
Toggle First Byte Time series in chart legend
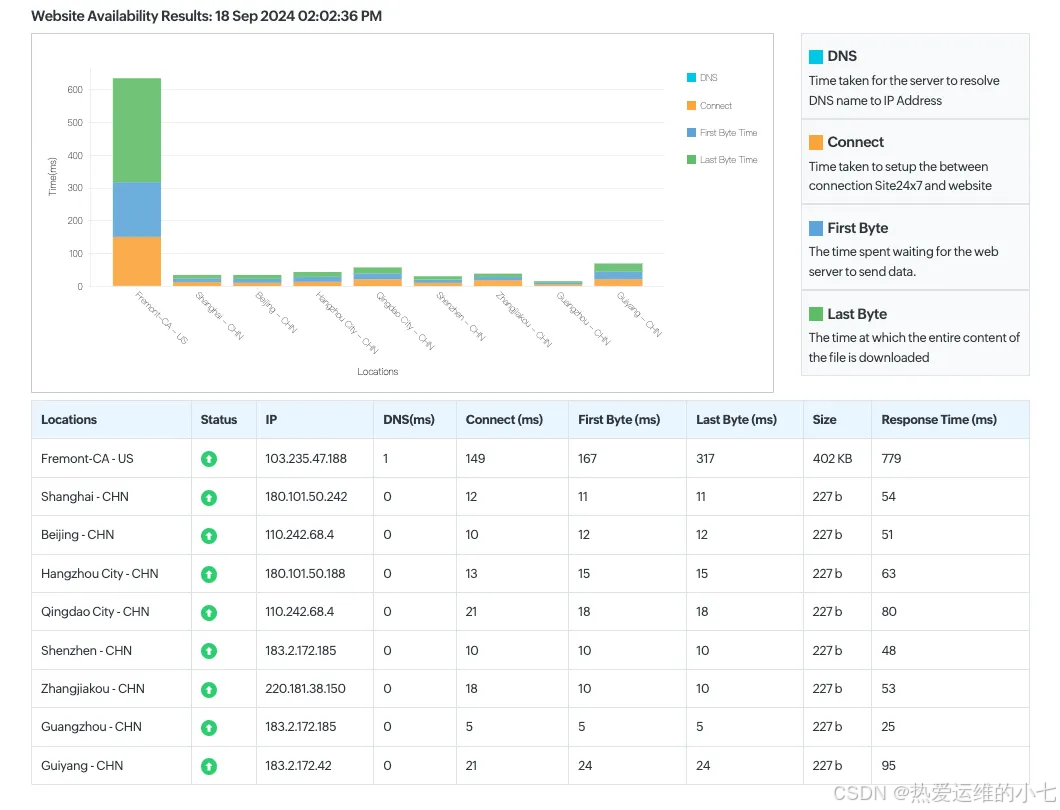(722, 133)
